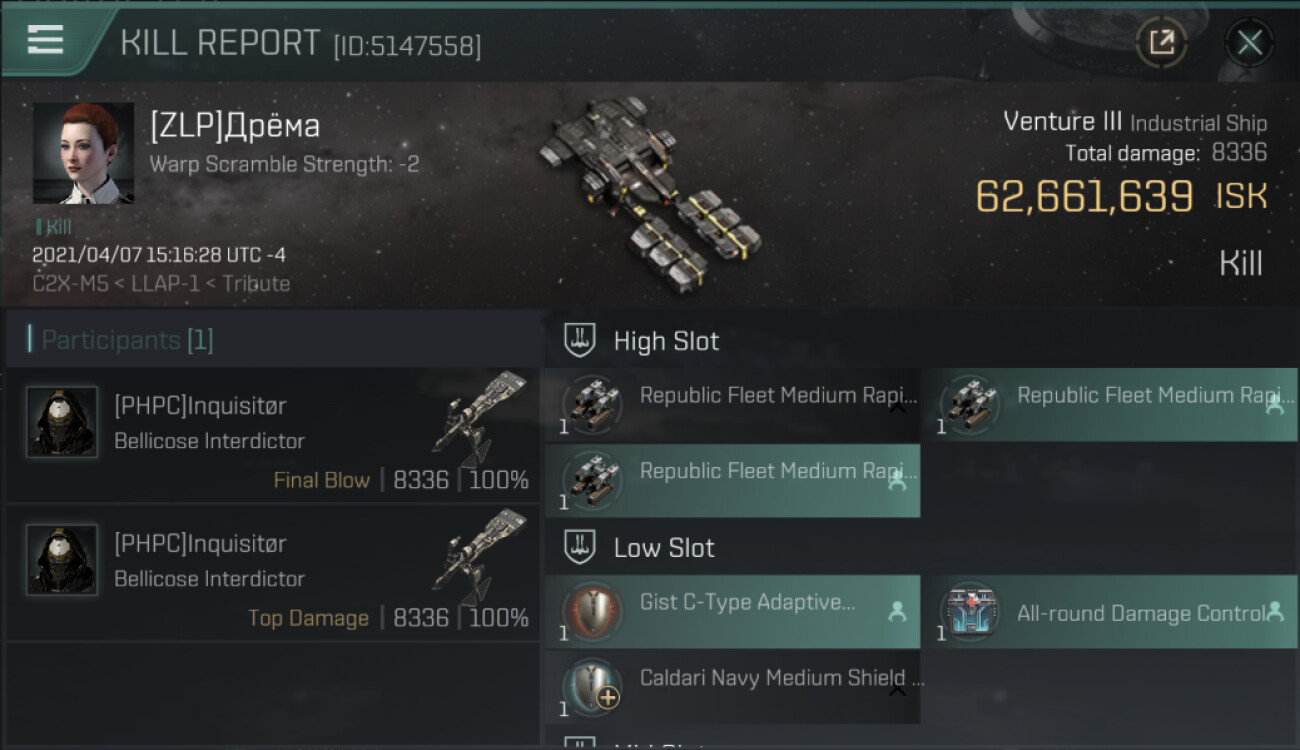Open the Final Blow Inquisitør participant entry

[272, 436]
